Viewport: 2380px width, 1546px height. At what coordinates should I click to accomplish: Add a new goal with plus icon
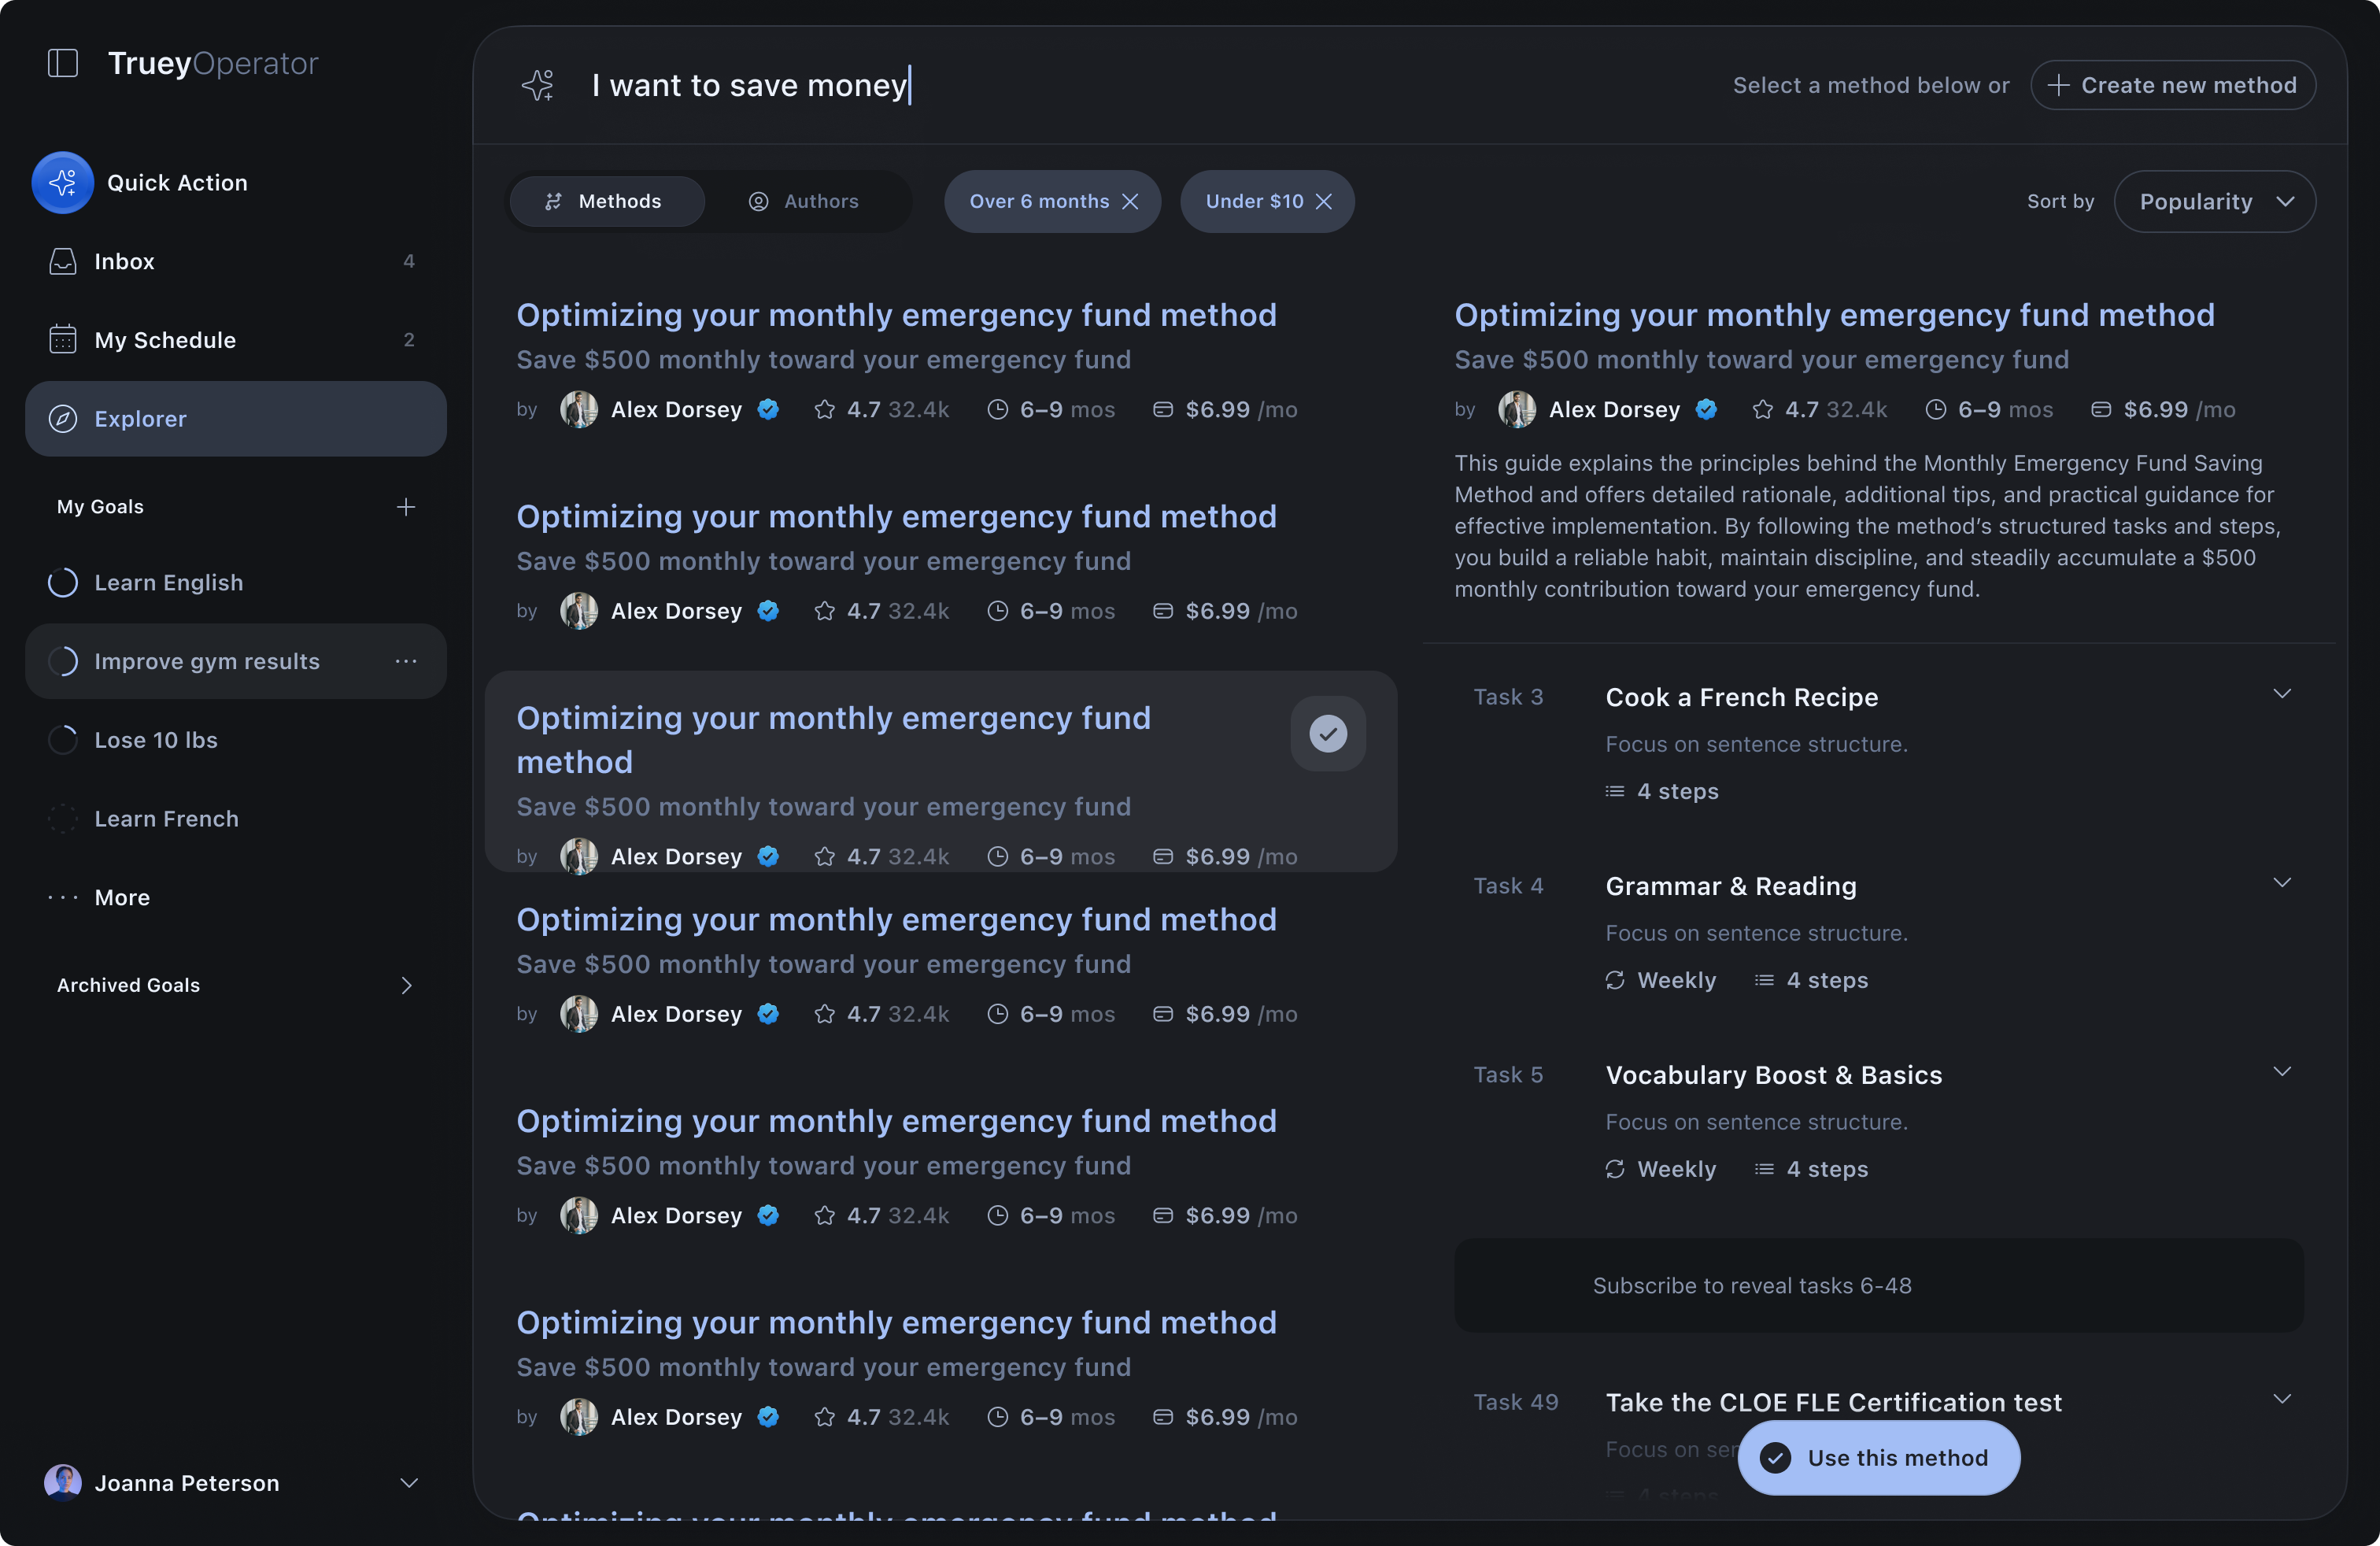click(406, 507)
